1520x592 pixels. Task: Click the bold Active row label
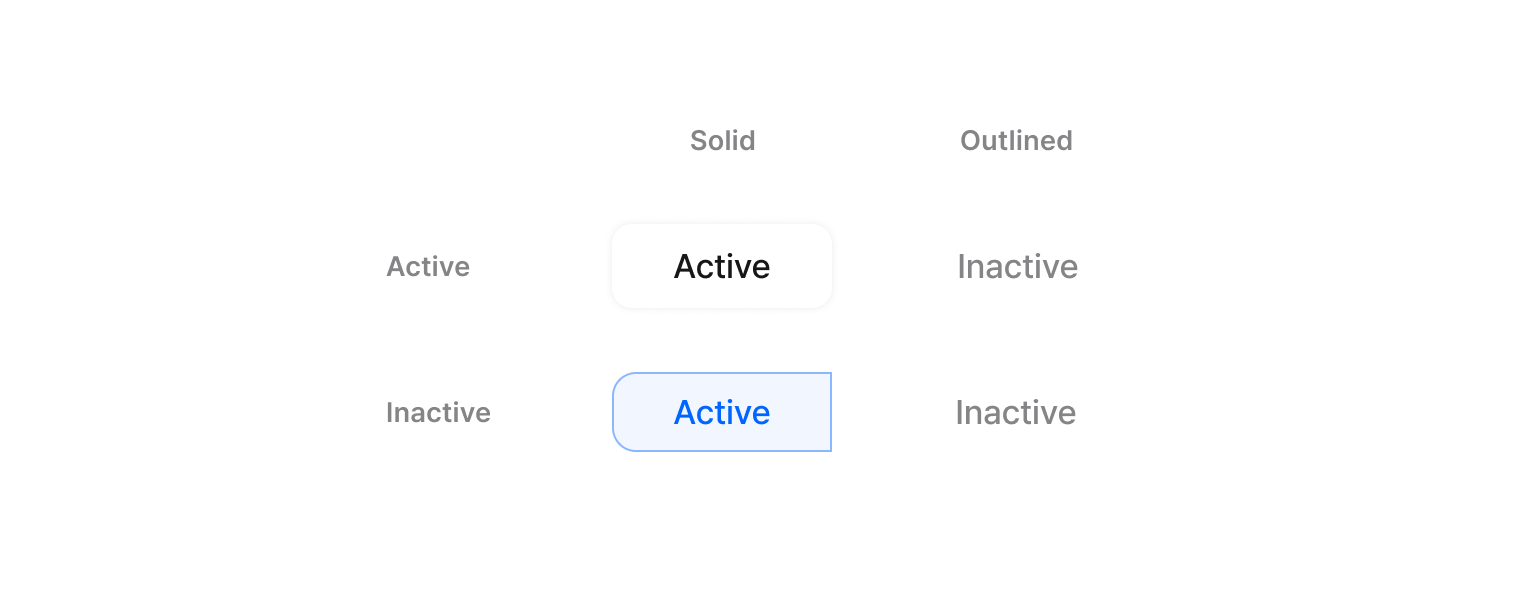pyautogui.click(x=428, y=266)
